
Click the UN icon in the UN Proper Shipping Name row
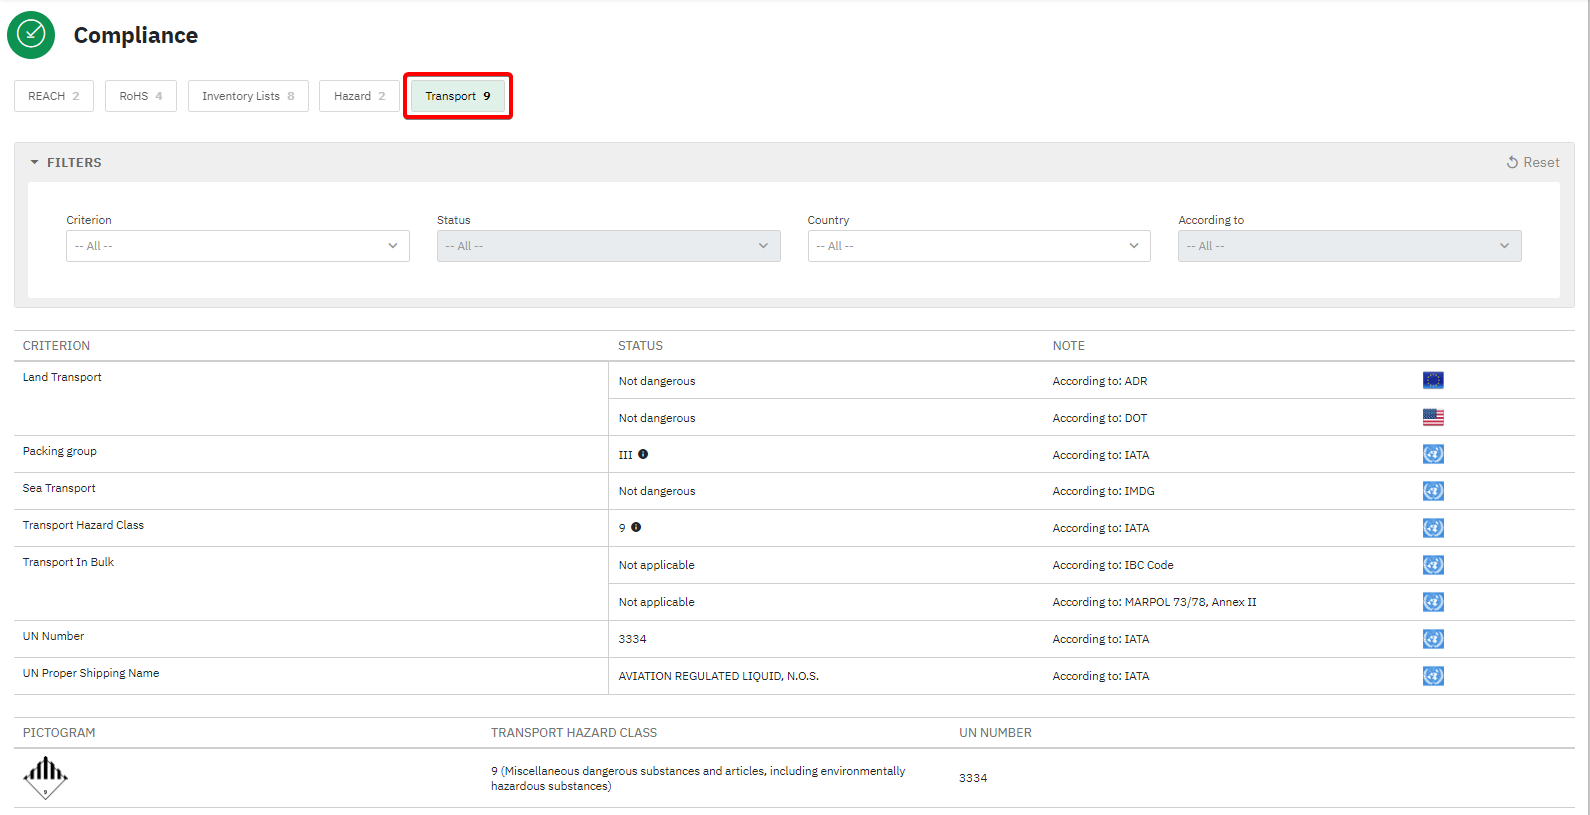click(1432, 676)
